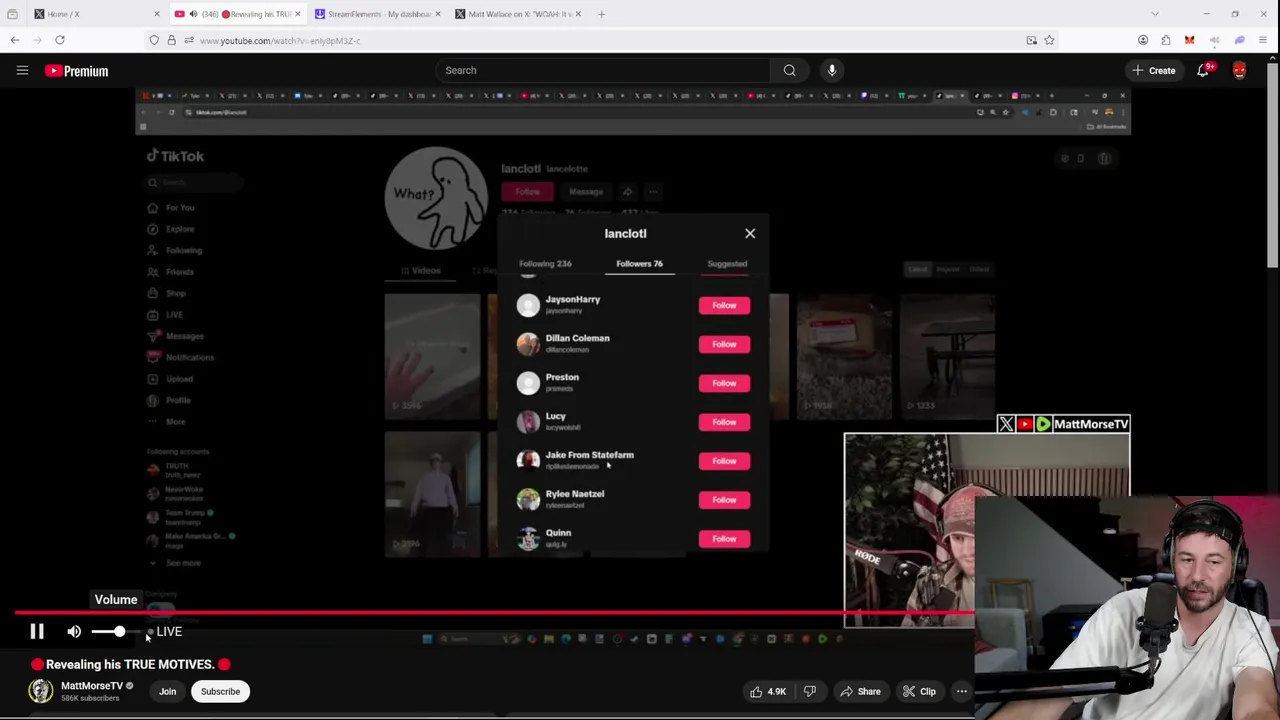Screen dimensions: 1280x720
Task: Open the browser account icon
Action: pos(1143,40)
